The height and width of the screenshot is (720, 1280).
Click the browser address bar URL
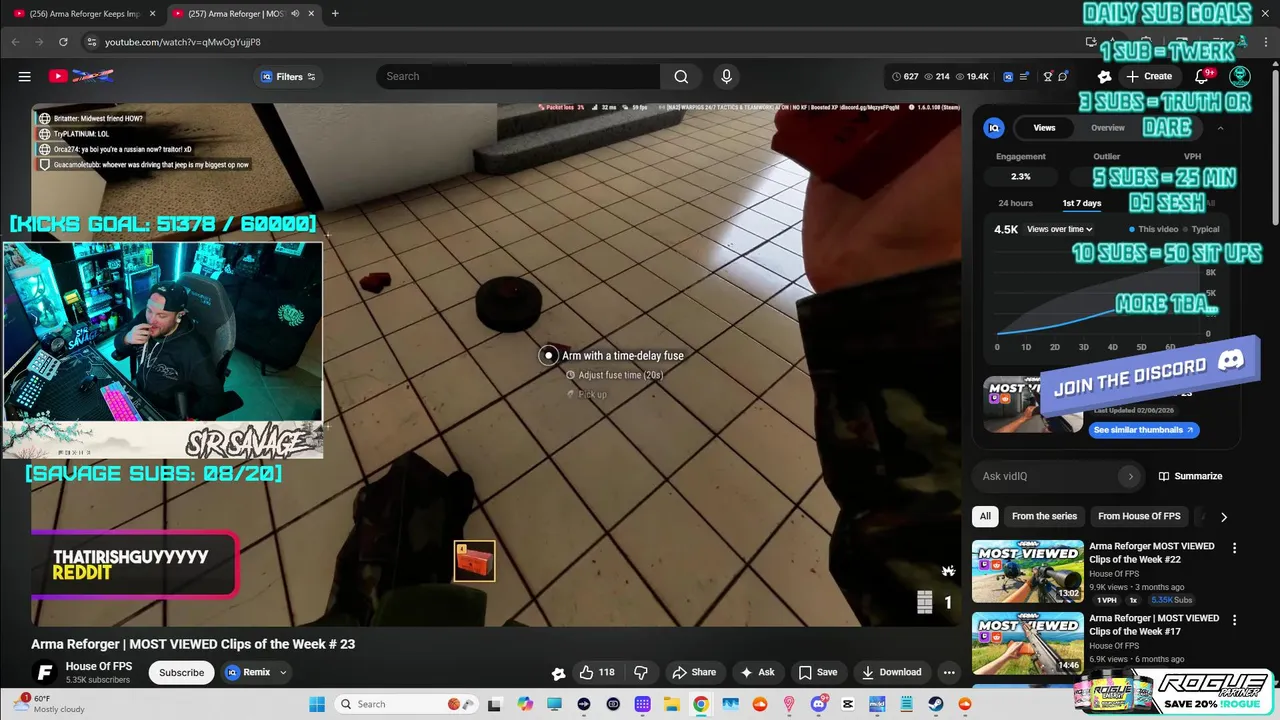[183, 42]
